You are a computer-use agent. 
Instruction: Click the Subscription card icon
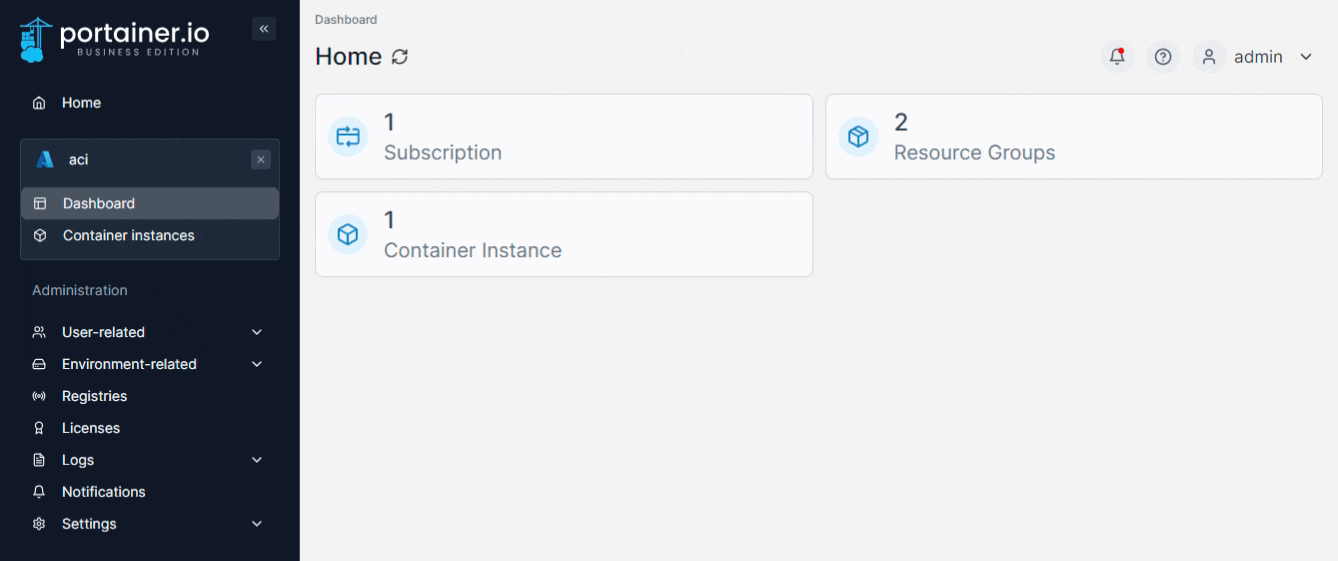348,137
